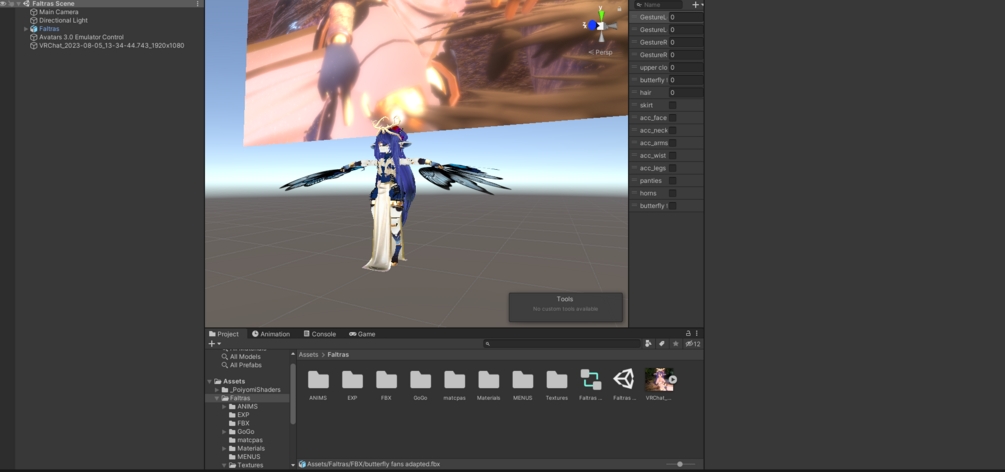Toggle the acc_face parameter checkbox
This screenshot has width=1005, height=472.
click(x=672, y=118)
